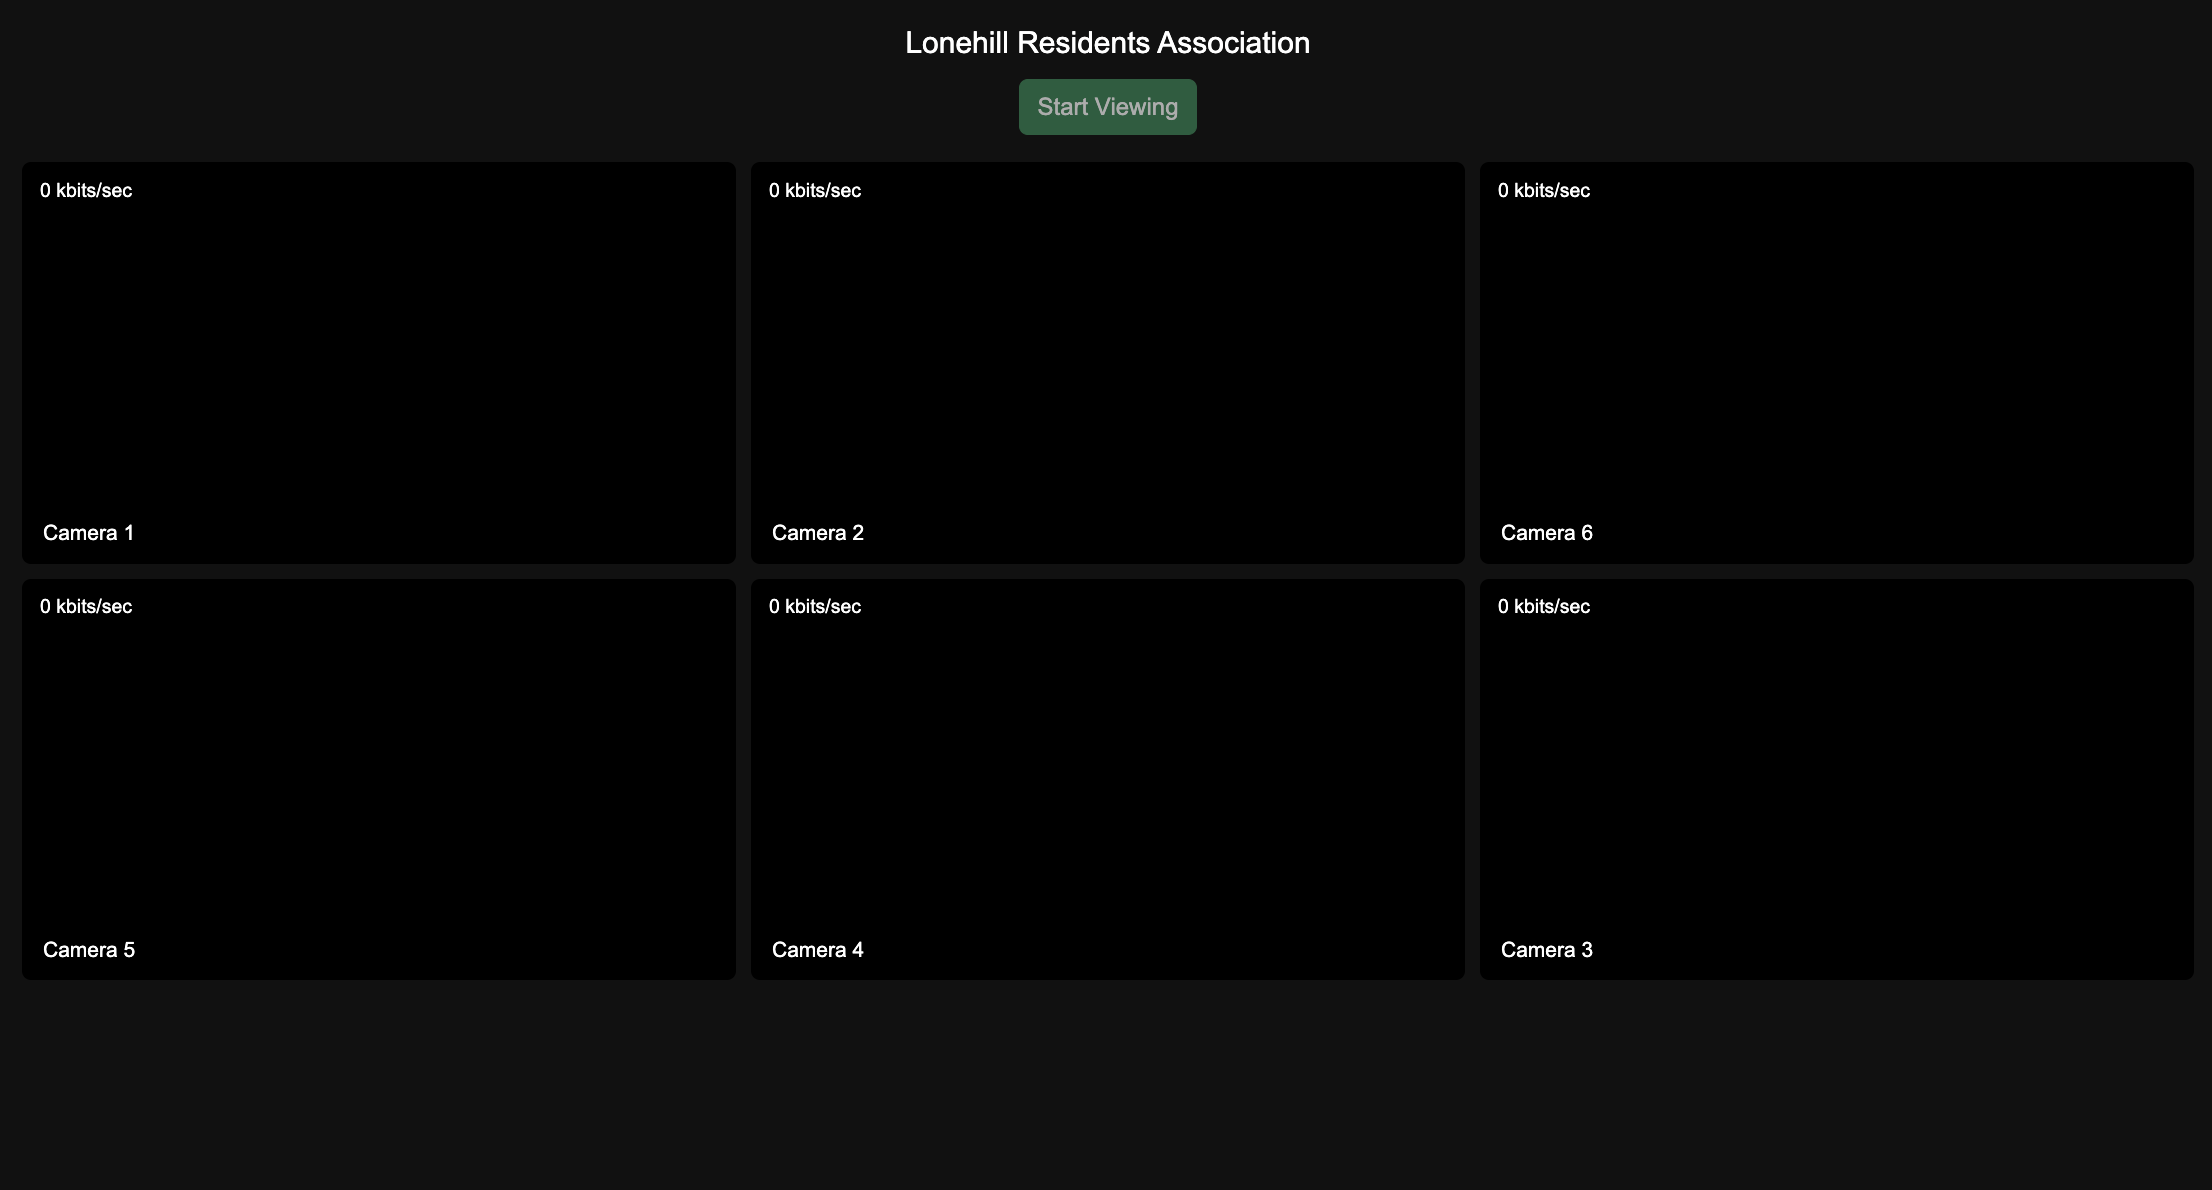Viewport: 2212px width, 1190px height.
Task: Click the Lonehill Residents Association heading
Action: 1106,42
